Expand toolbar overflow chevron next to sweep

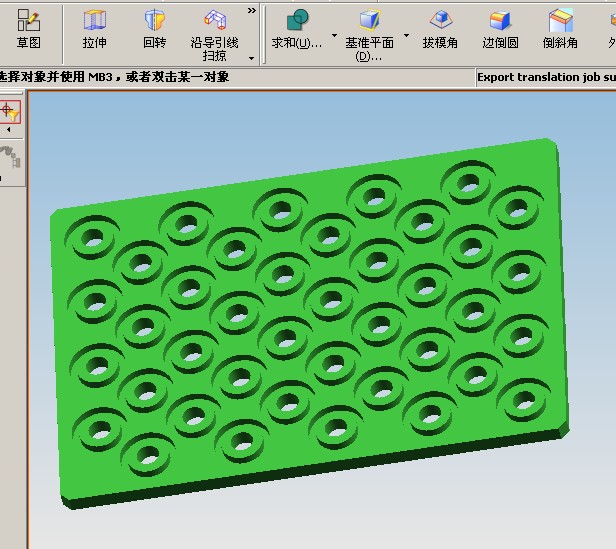pos(252,11)
